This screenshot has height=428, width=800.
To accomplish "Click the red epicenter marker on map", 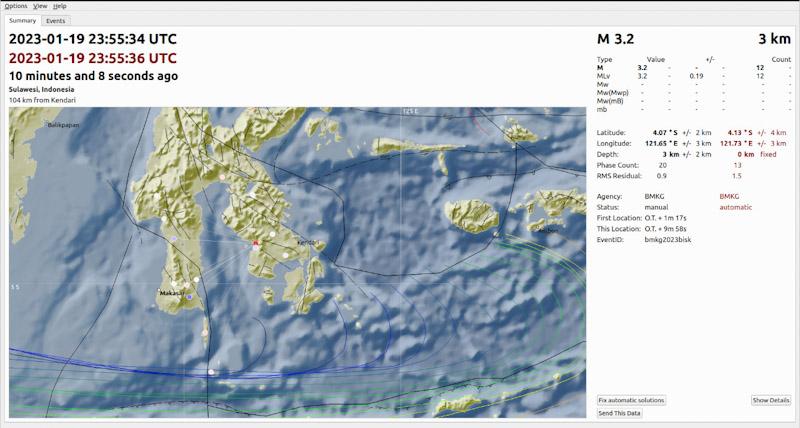I will coord(256,243).
